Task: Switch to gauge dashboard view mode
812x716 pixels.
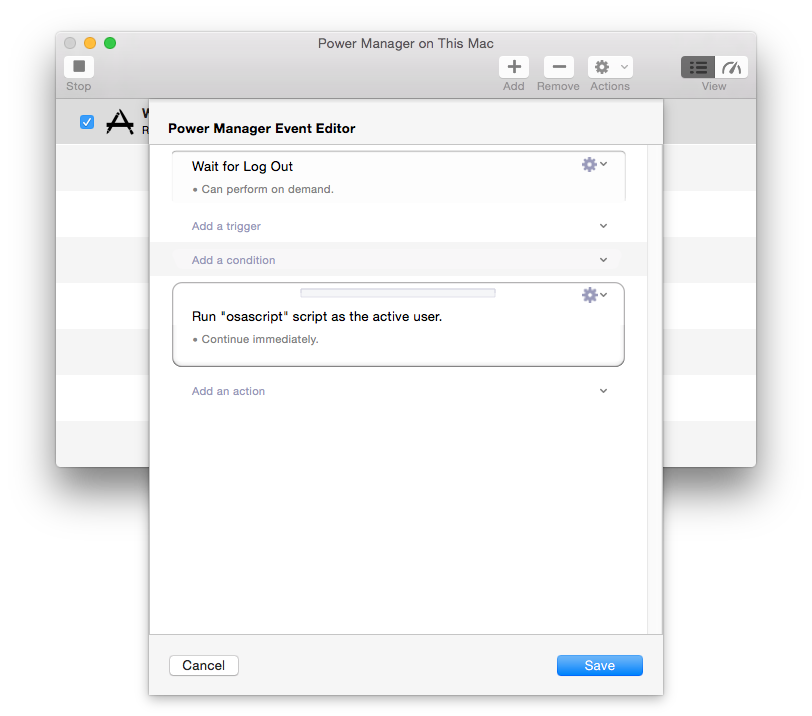Action: pos(731,67)
